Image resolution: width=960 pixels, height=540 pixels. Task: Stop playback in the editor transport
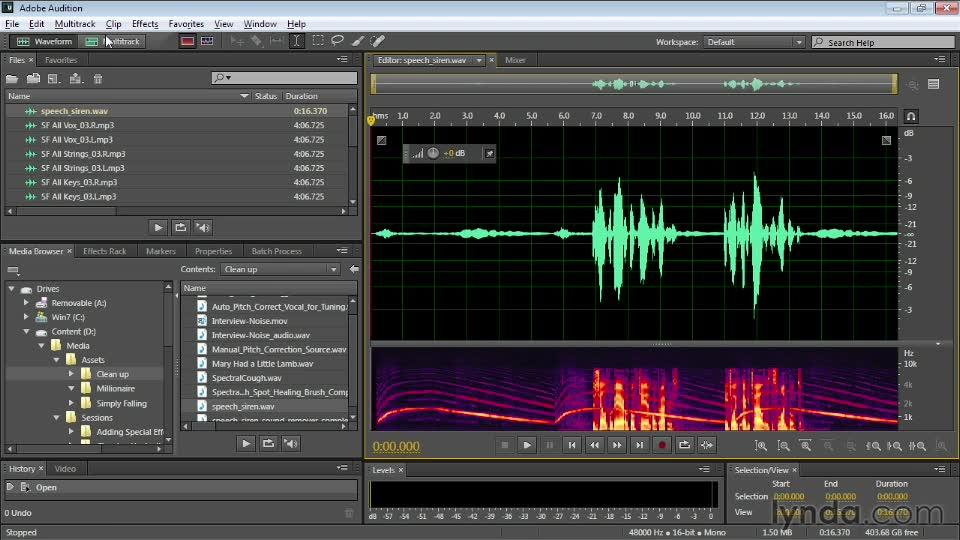point(504,446)
